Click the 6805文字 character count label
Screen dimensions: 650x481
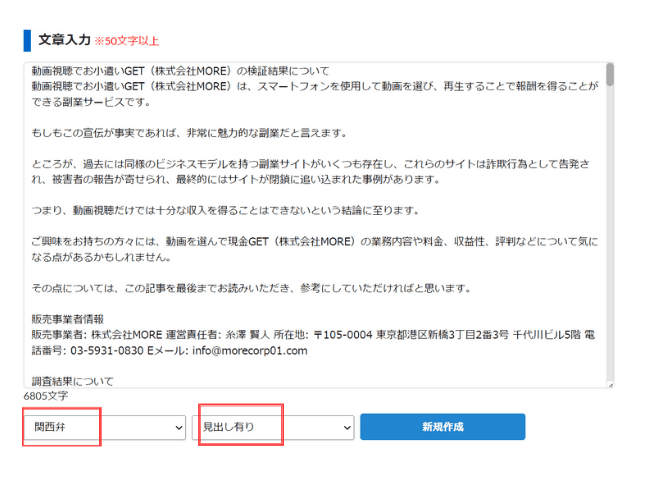point(46,396)
